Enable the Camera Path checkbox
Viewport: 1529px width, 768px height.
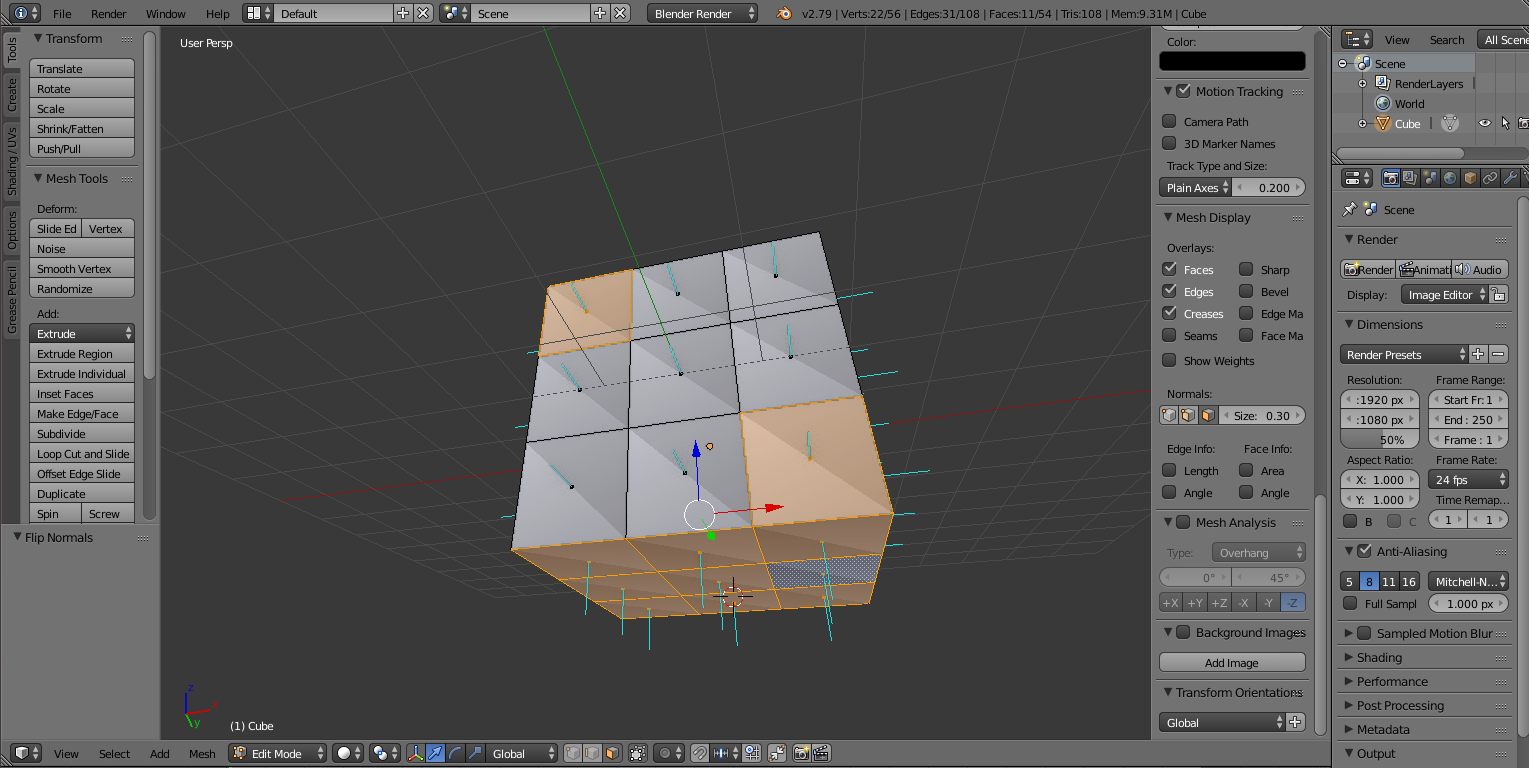pyautogui.click(x=1169, y=121)
